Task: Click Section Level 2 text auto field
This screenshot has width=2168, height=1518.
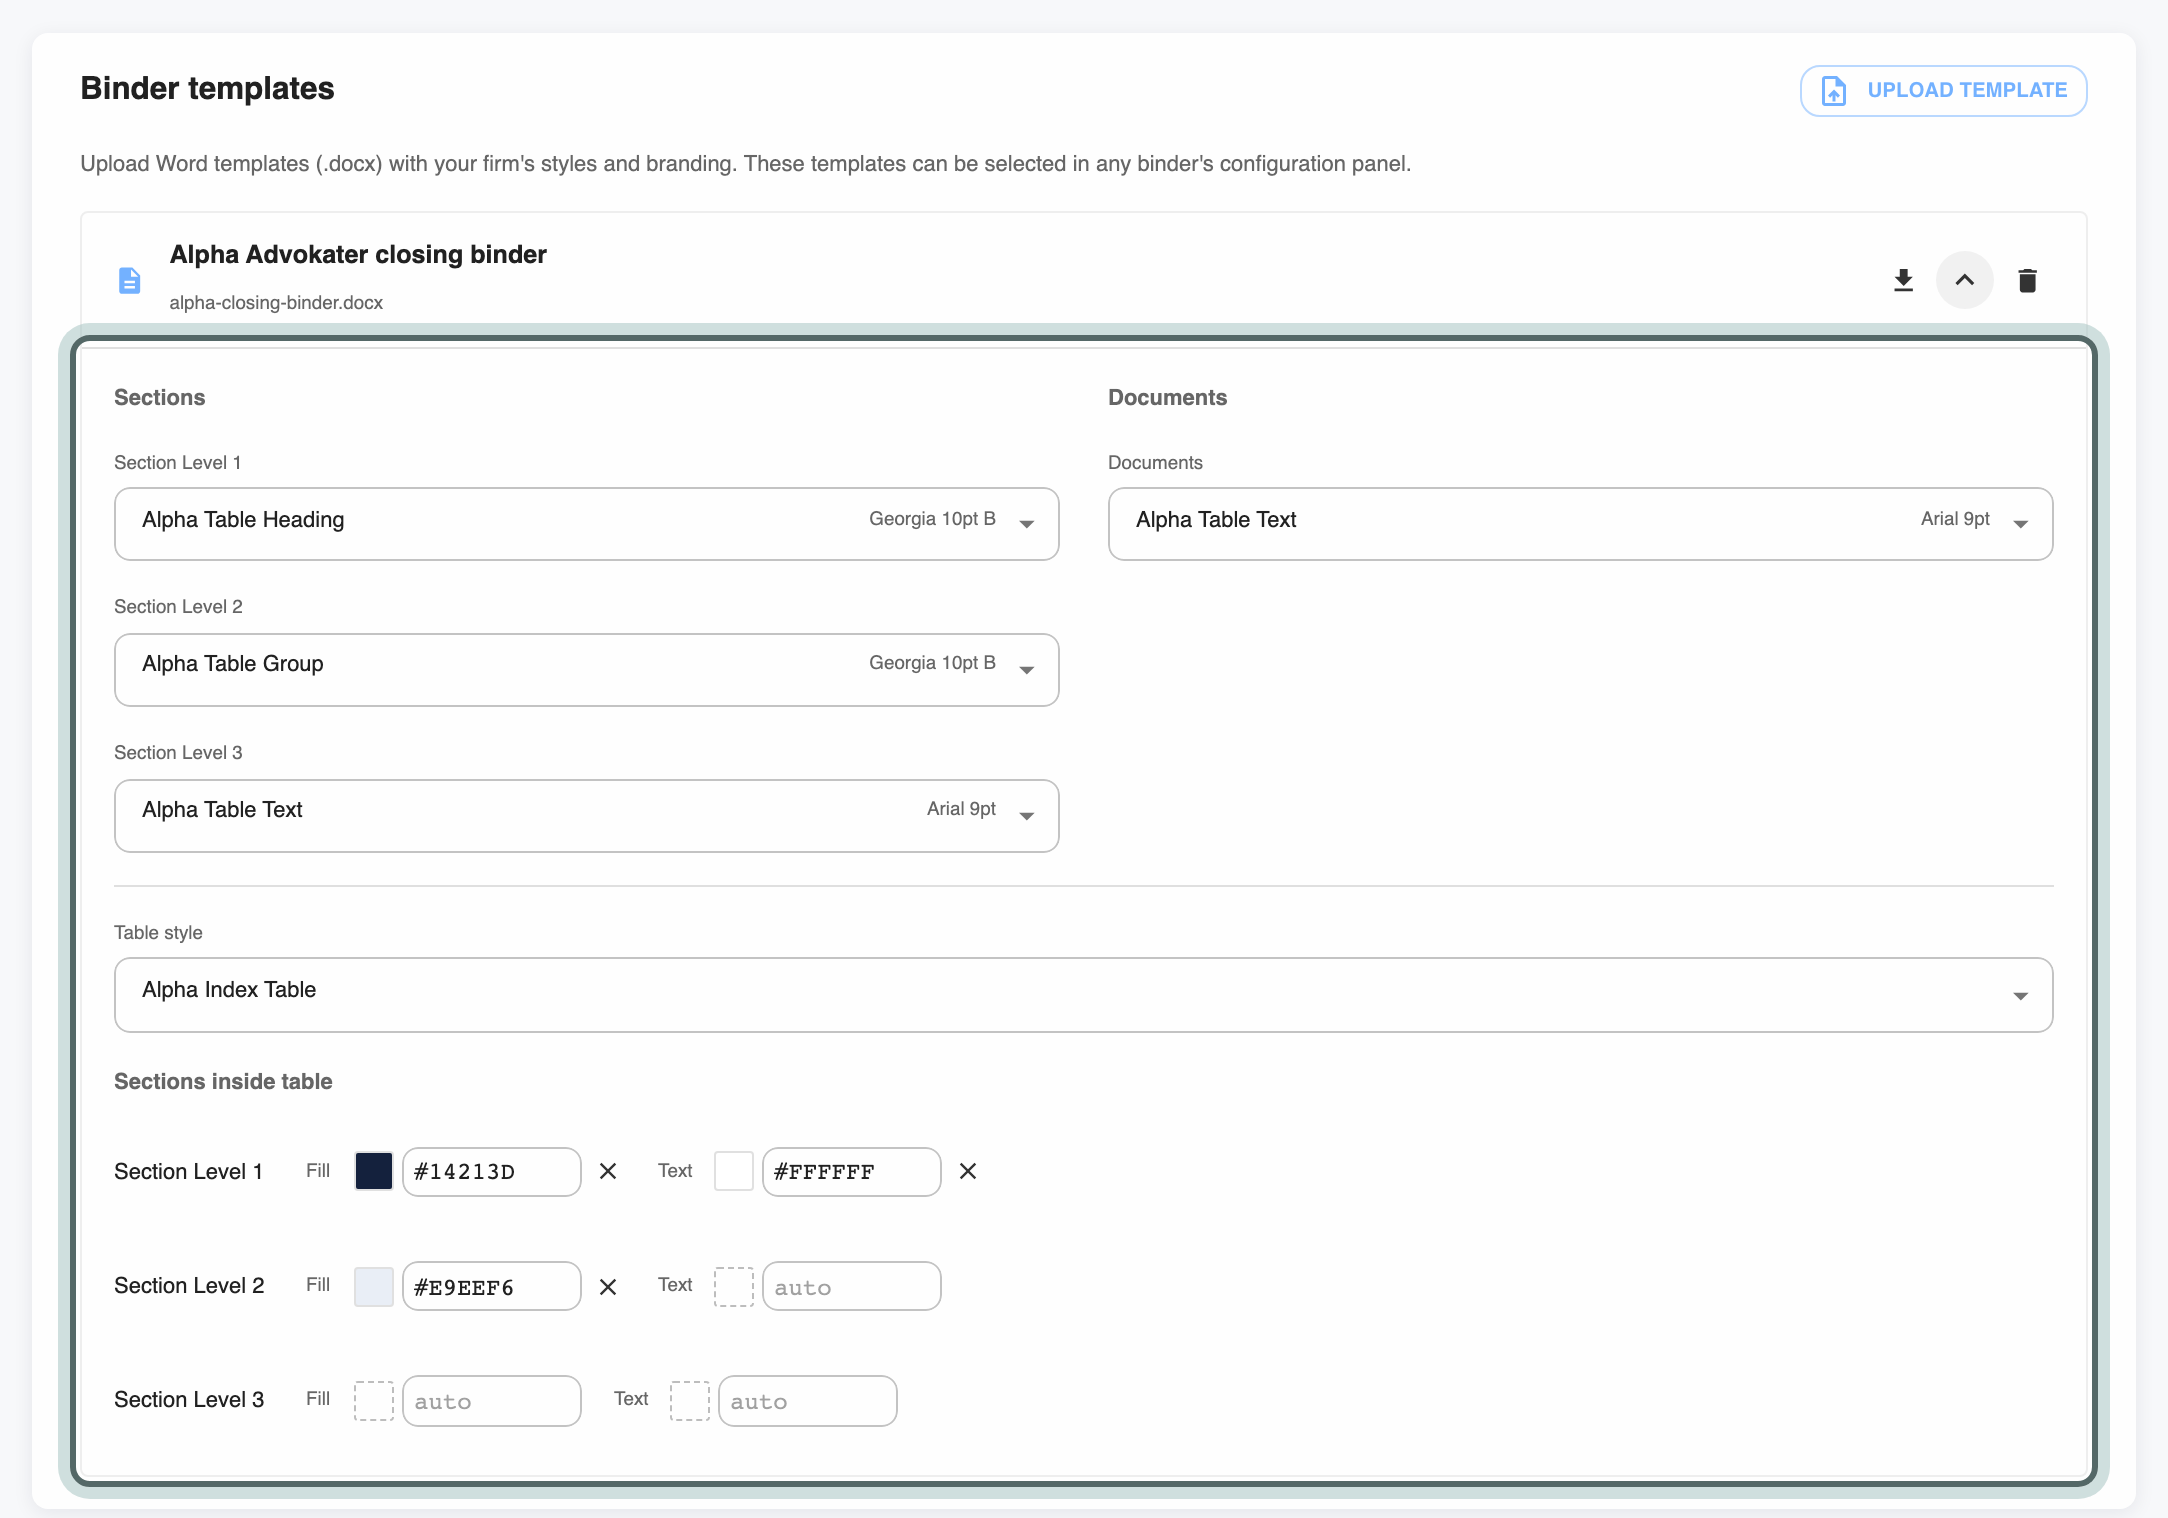Action: click(852, 1286)
